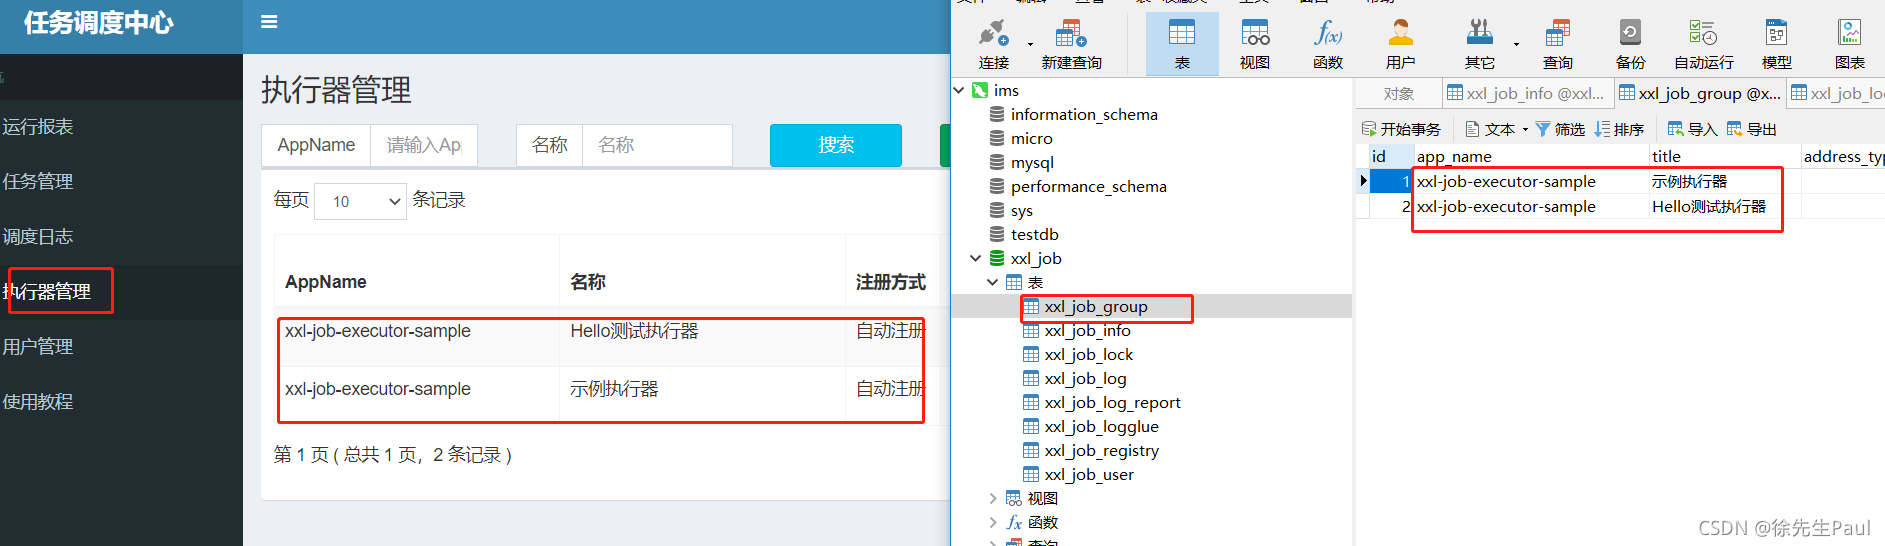This screenshot has height=546, width=1885.
Task: Select cell '示例执行器' in Navicat grid
Action: (x=1724, y=182)
